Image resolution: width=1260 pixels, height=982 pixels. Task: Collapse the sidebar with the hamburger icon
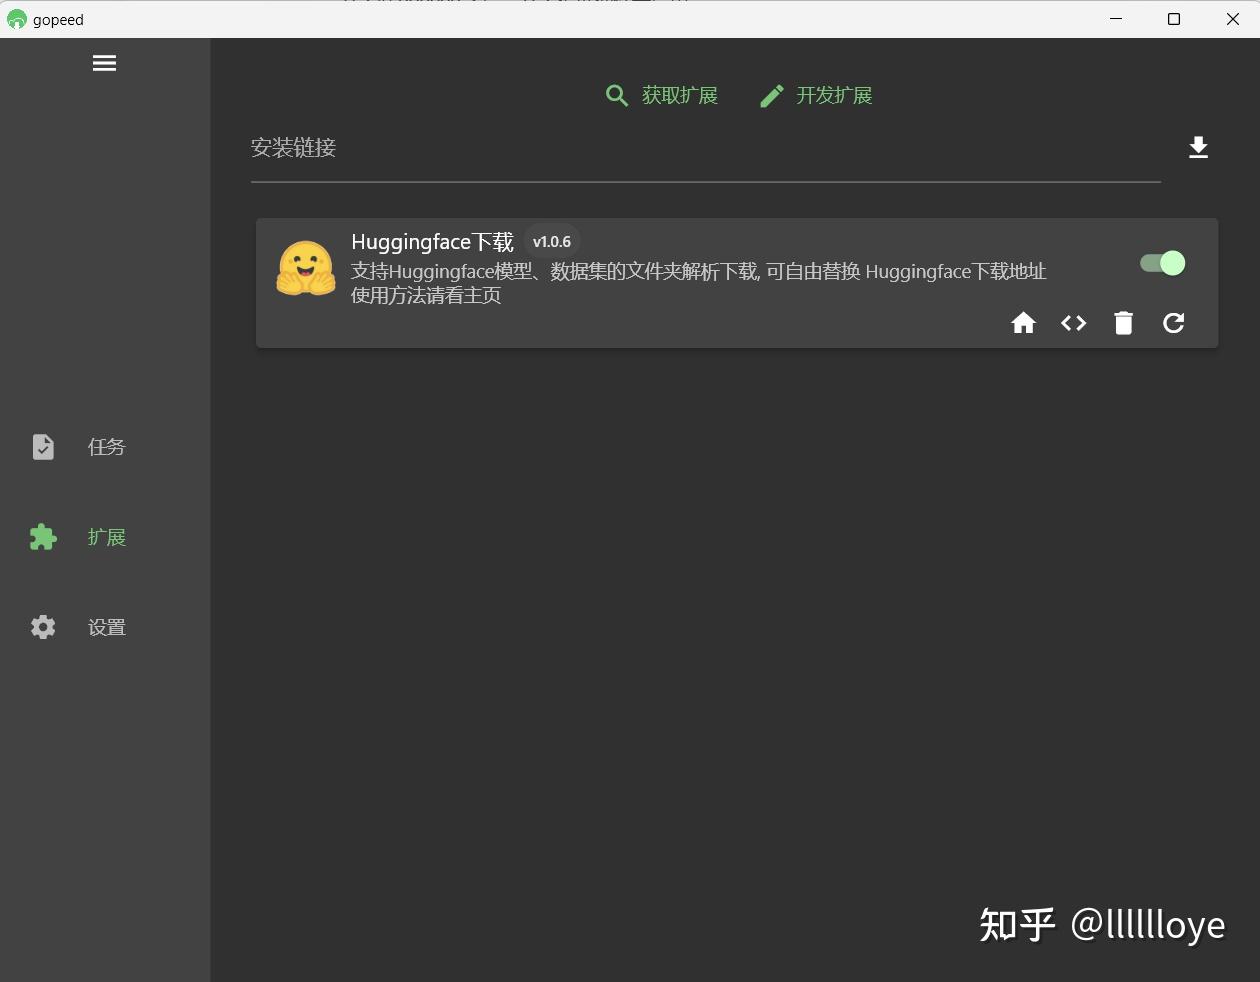pyautogui.click(x=104, y=62)
